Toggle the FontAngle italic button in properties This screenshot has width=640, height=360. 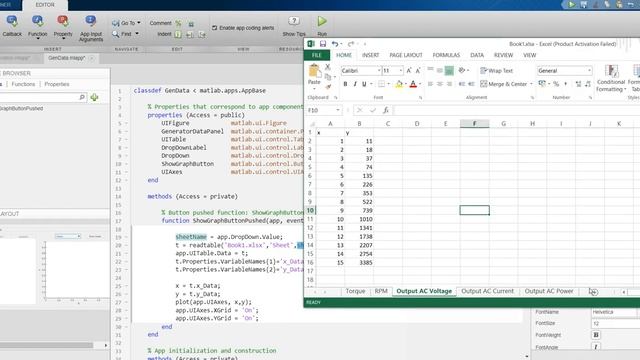pyautogui.click(x=596, y=347)
